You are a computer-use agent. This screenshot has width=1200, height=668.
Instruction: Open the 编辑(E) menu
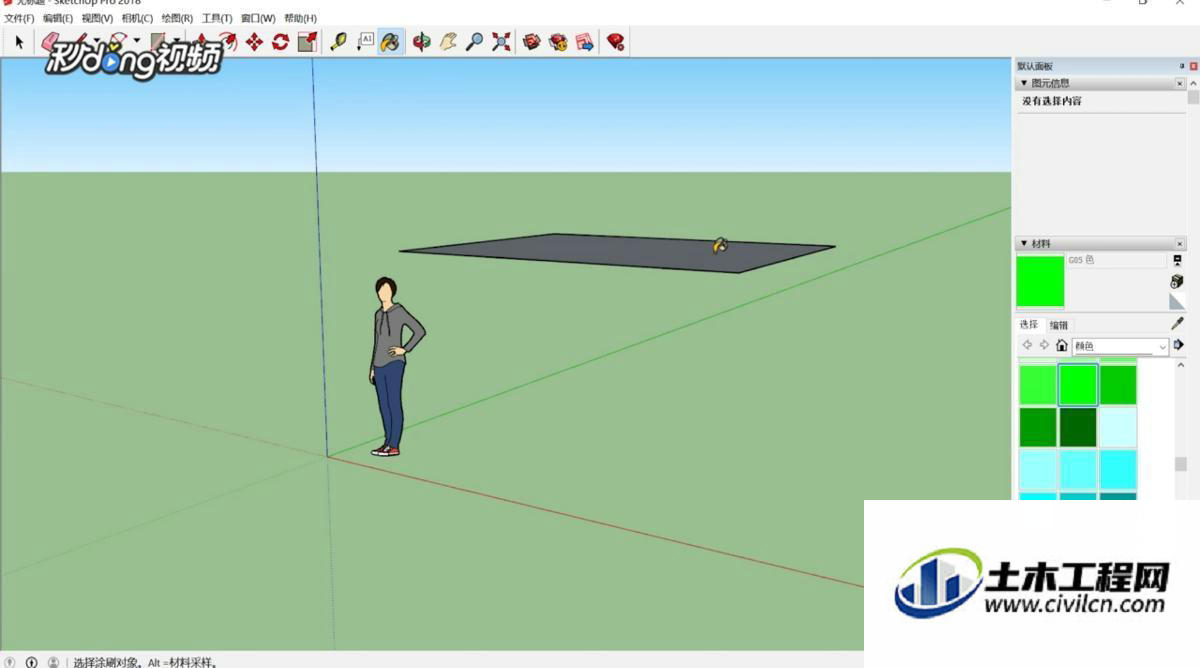[58, 18]
